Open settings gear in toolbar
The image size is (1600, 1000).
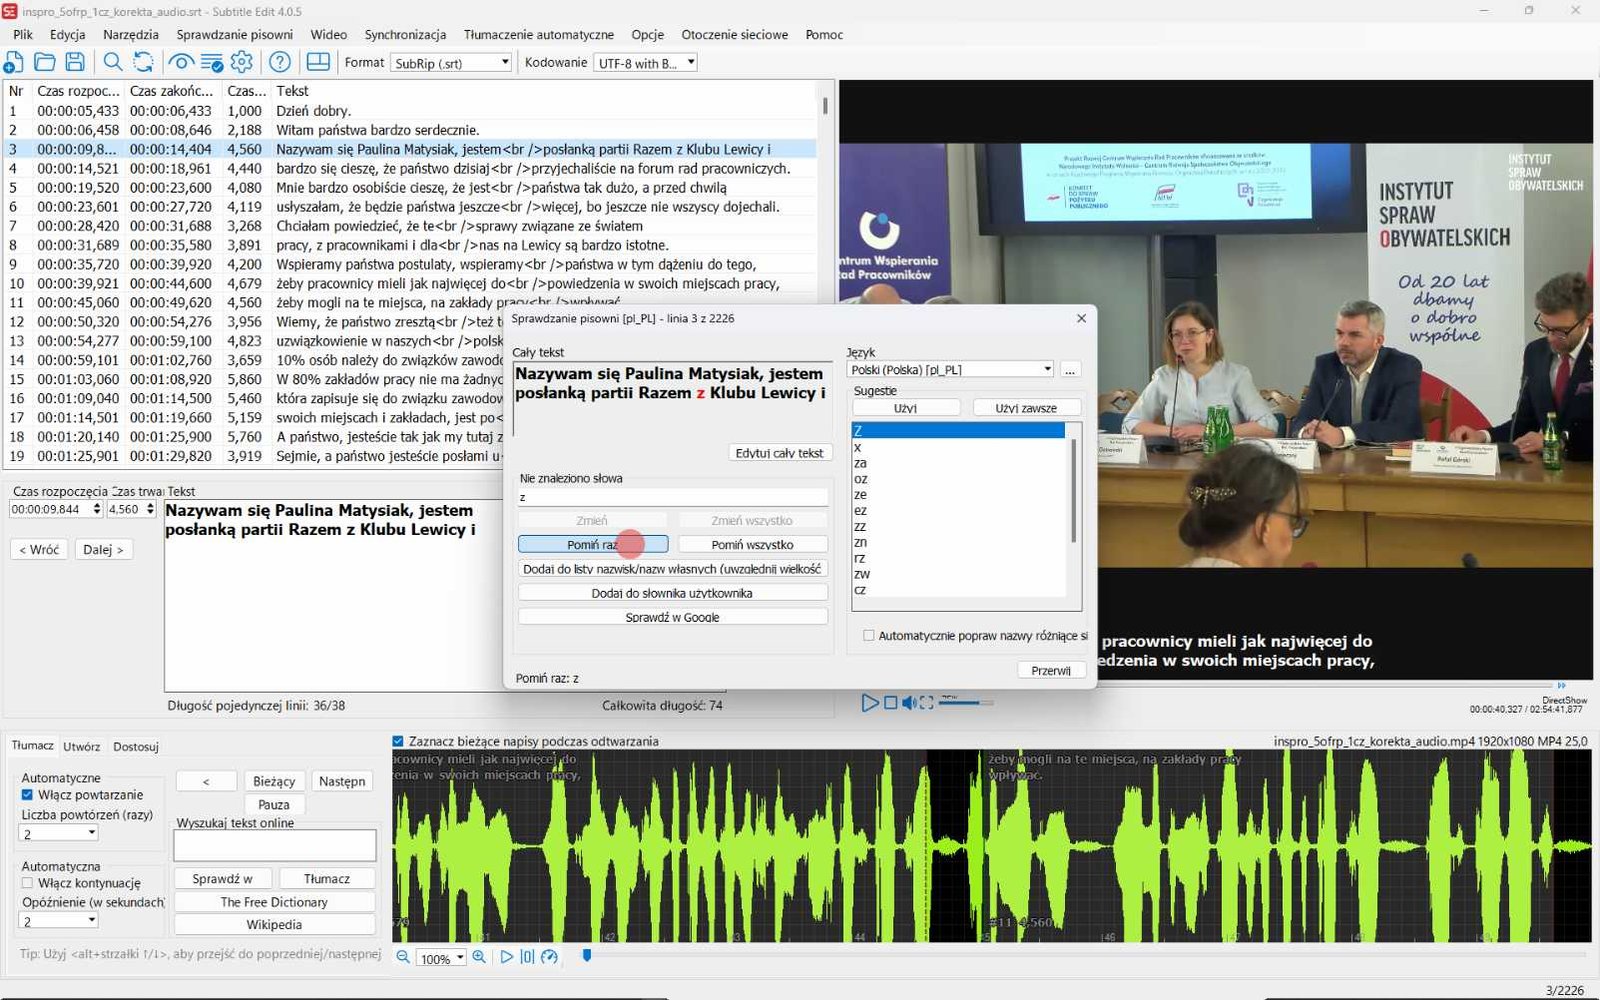242,62
